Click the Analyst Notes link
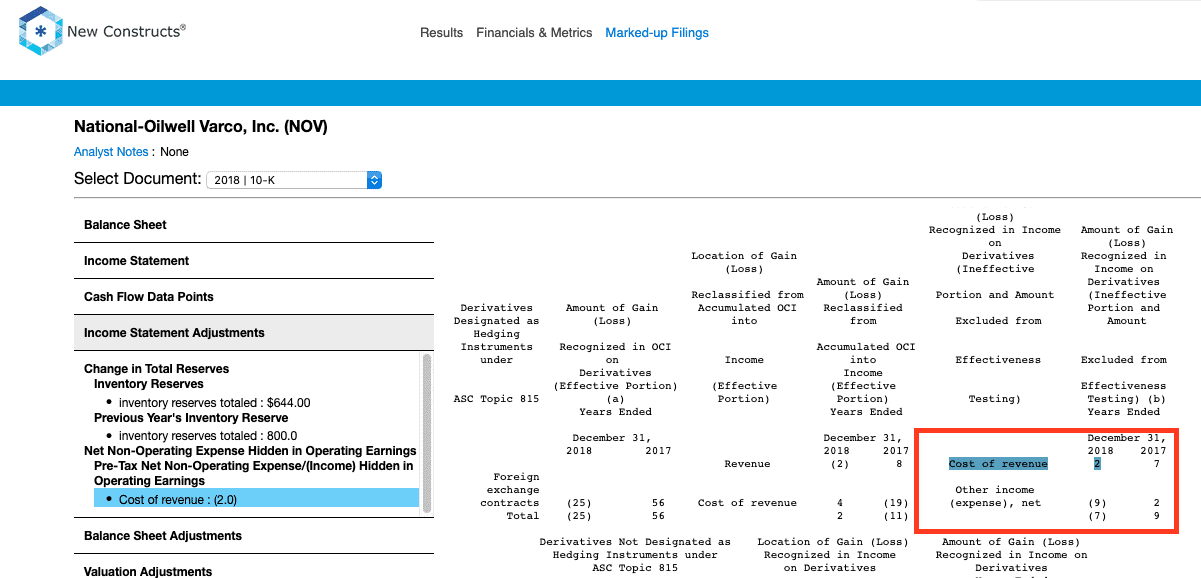This screenshot has height=578, width=1201. 111,152
